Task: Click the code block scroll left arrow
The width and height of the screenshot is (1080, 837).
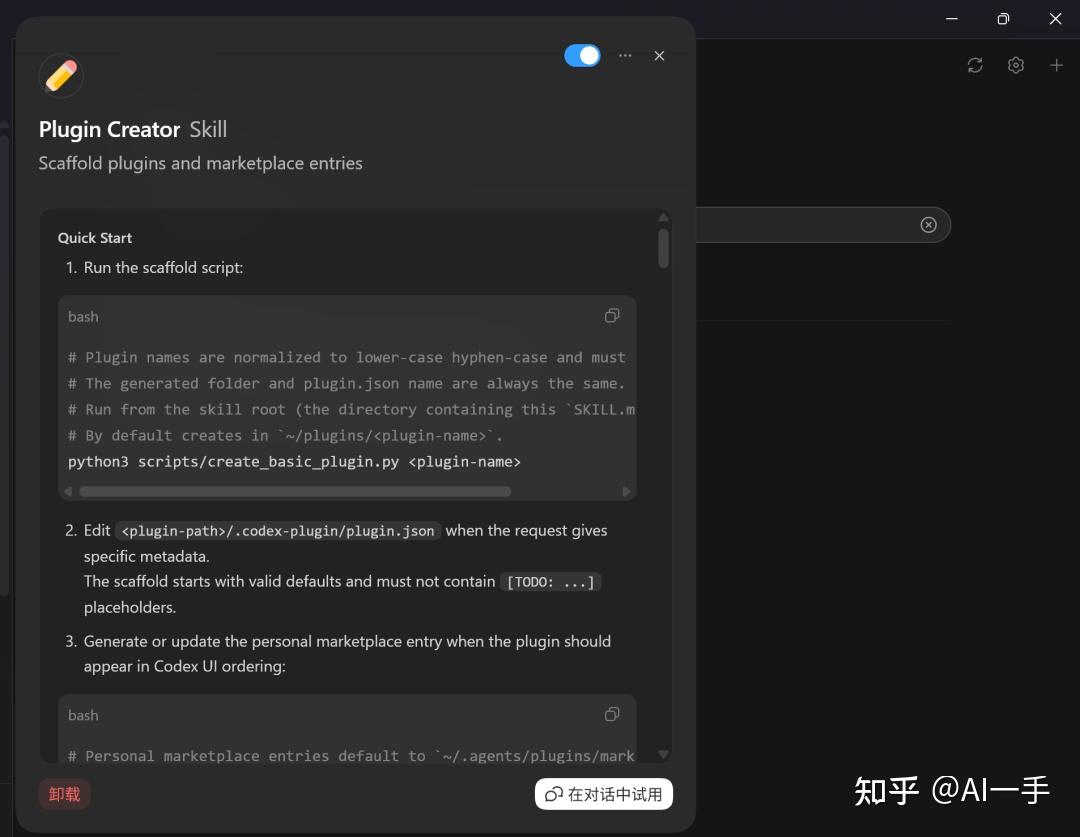Action: coord(68,491)
